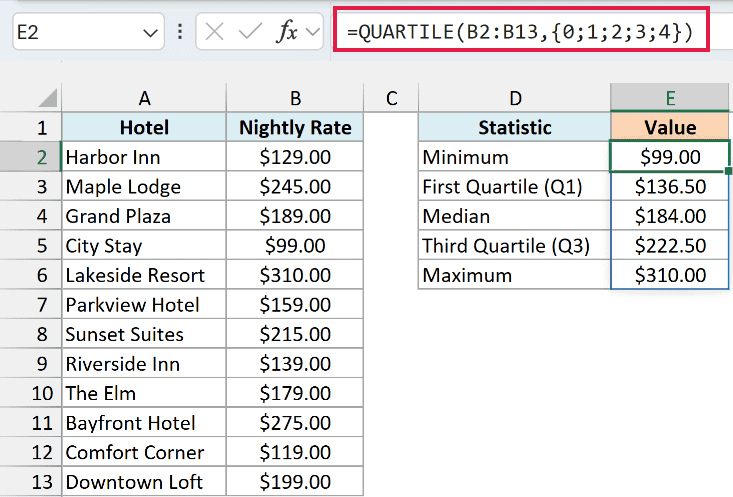Select the City Stay cell
Image resolution: width=733 pixels, height=497 pixels.
click(x=144, y=245)
